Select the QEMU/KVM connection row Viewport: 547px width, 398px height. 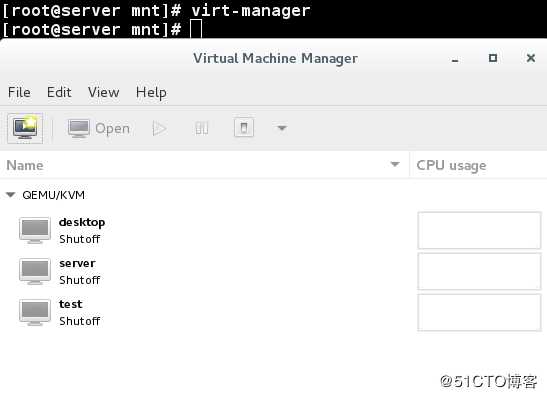(x=274, y=195)
